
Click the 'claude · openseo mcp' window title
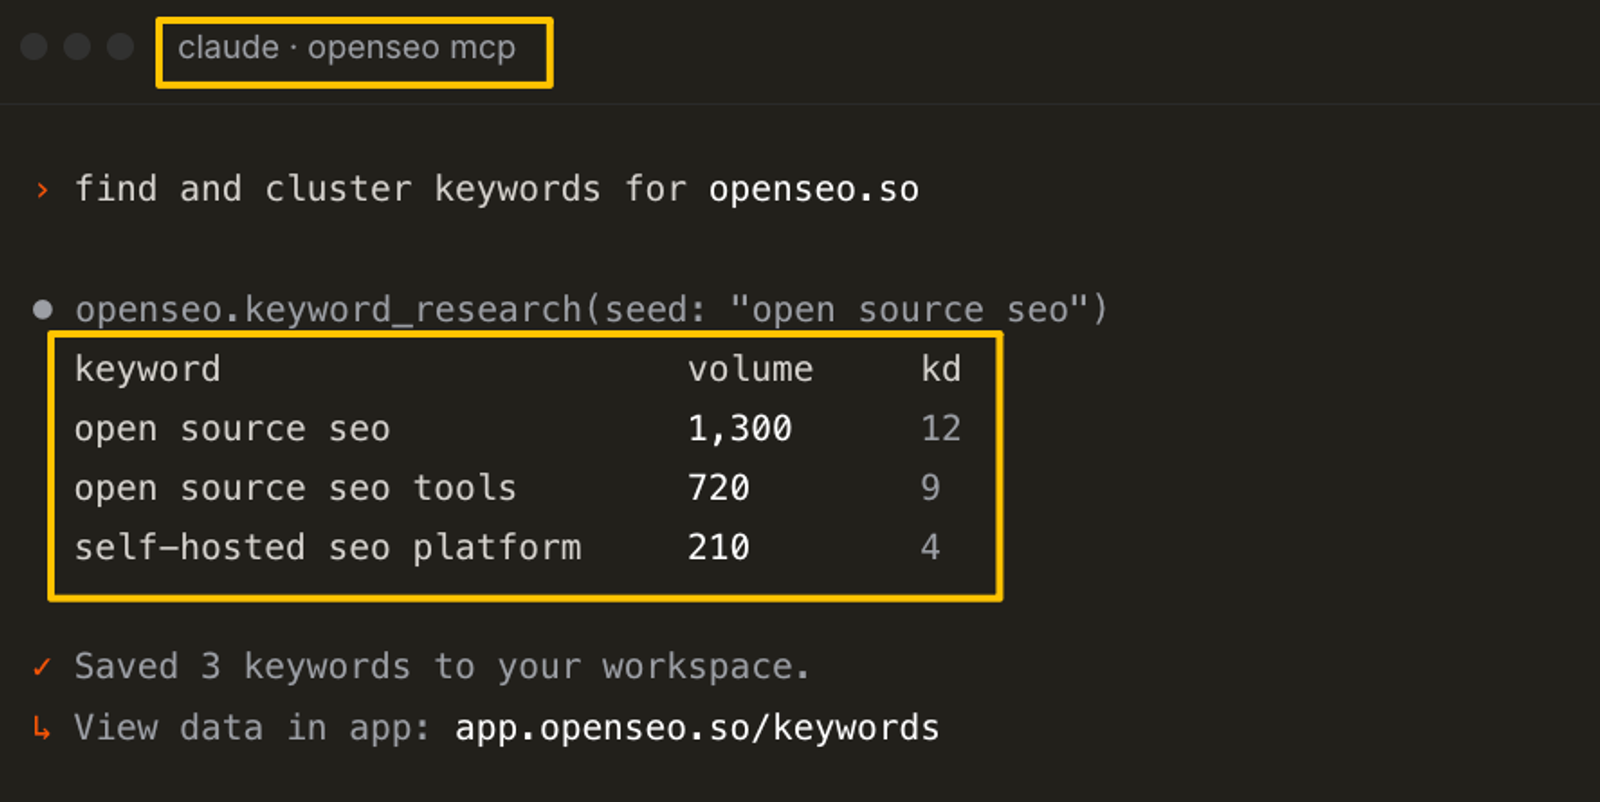click(x=347, y=48)
